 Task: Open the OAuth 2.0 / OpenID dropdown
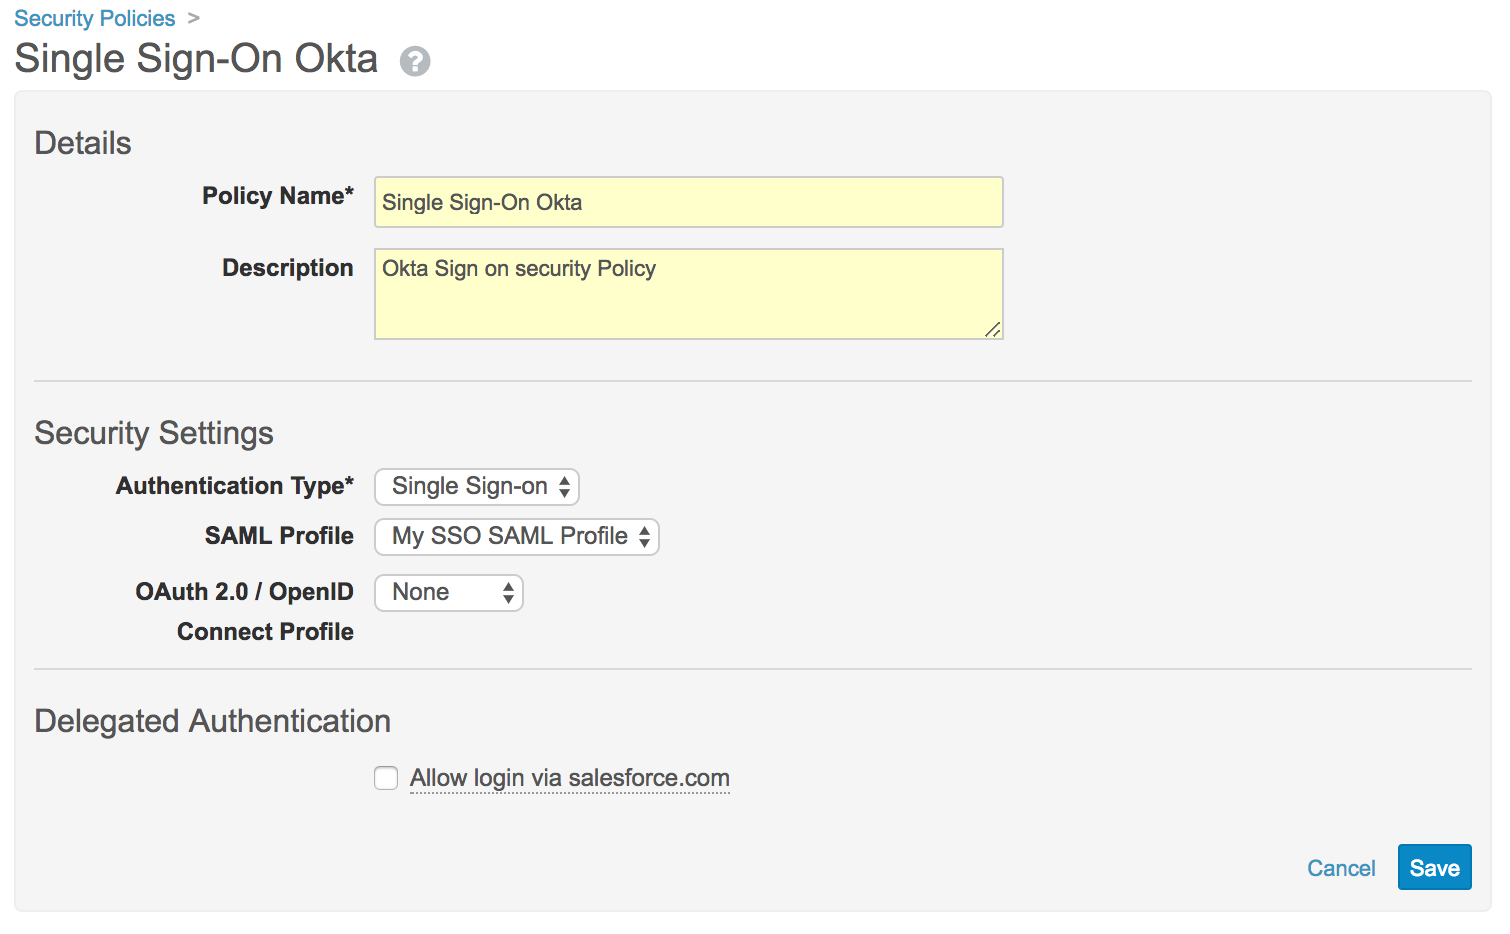point(449,593)
